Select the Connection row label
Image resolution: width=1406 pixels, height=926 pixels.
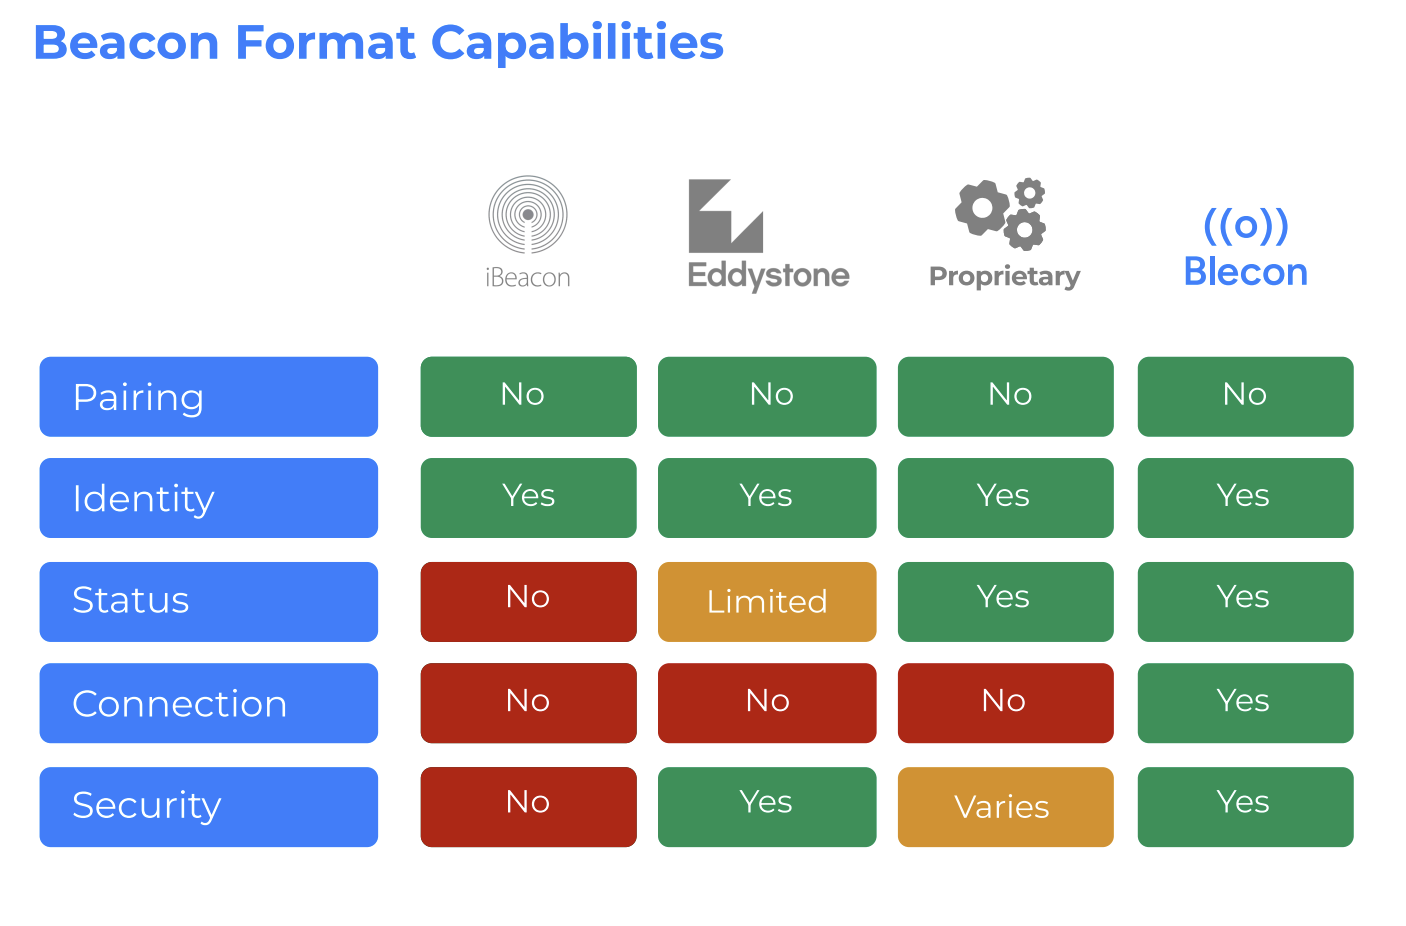click(208, 703)
